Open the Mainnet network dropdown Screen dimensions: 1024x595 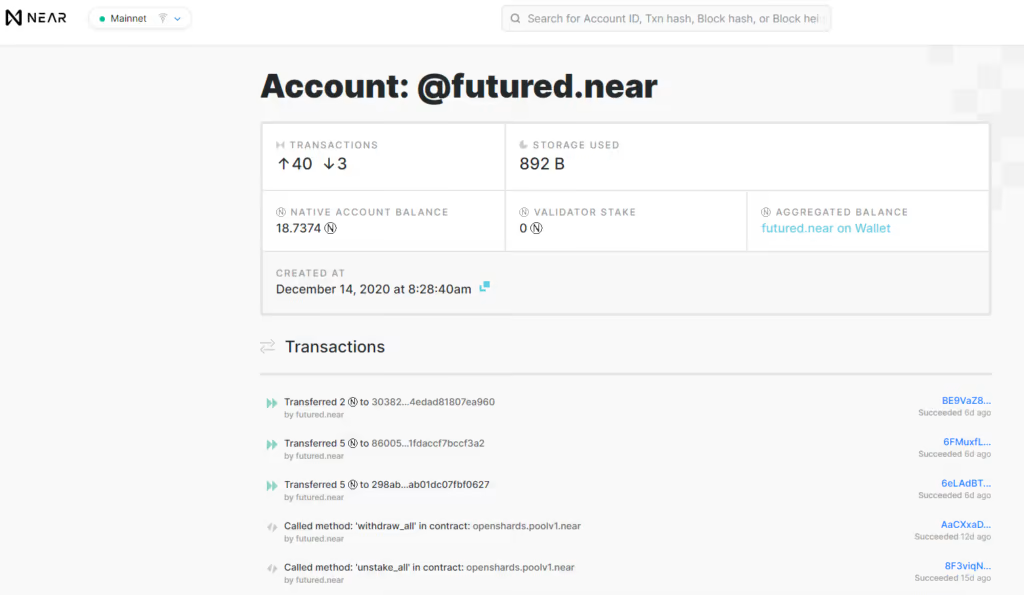(140, 18)
